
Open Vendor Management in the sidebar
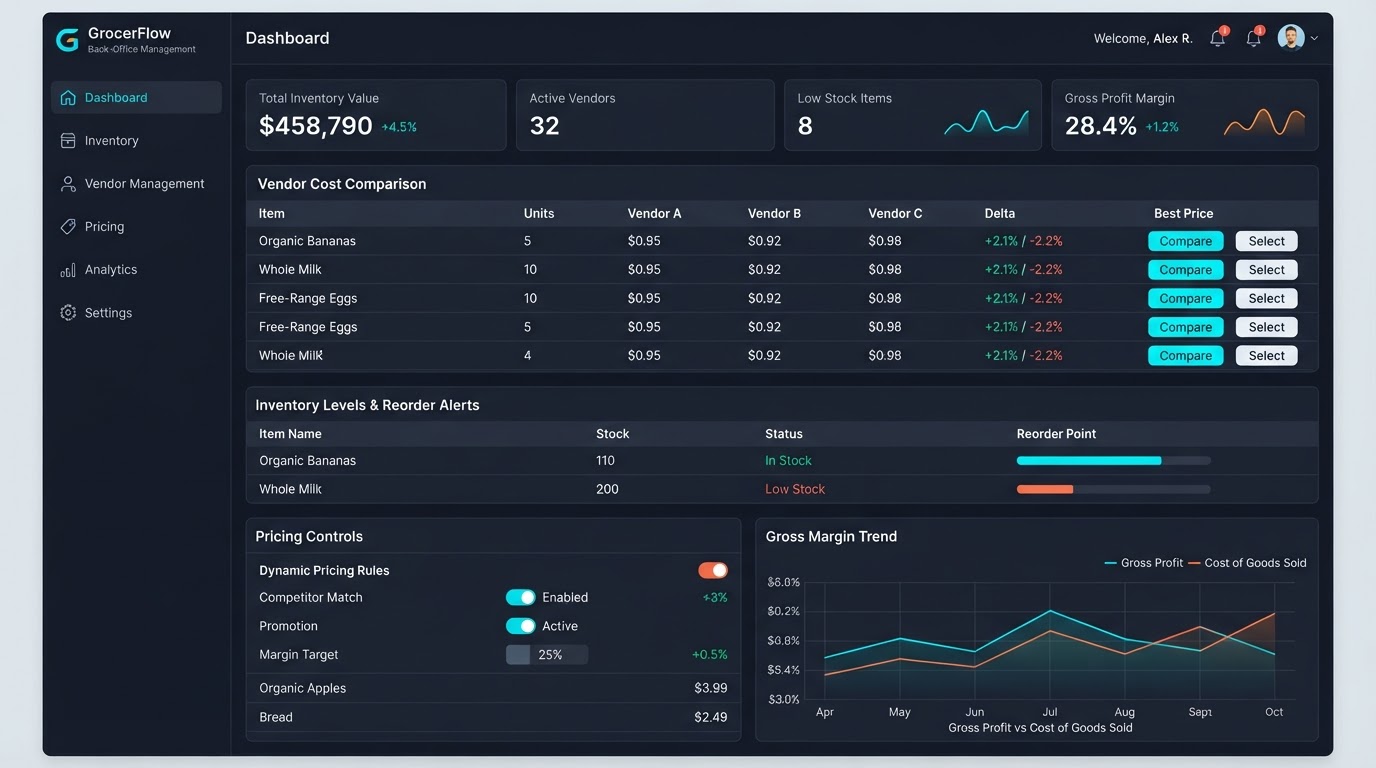(136, 184)
